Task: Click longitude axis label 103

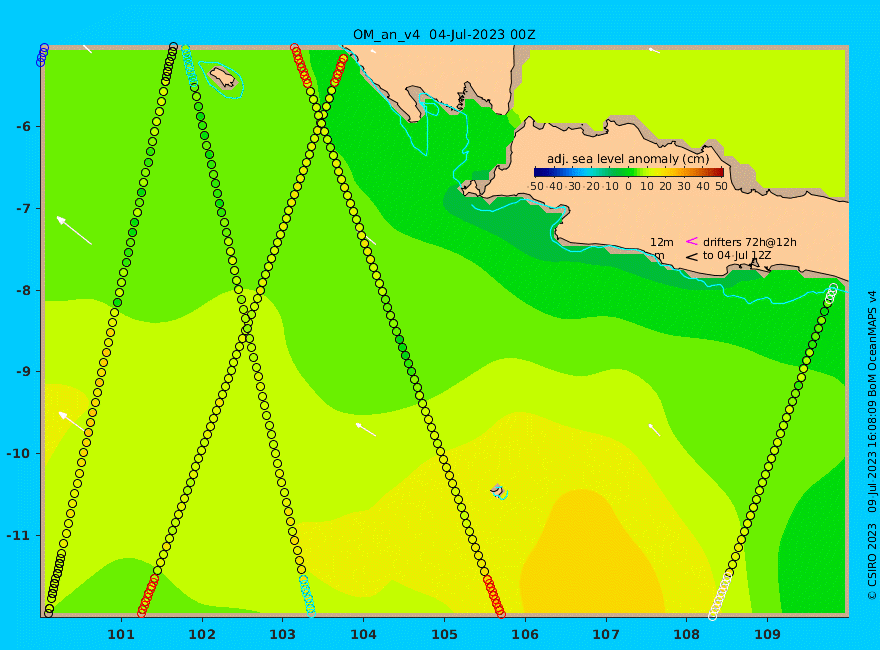Action: click(283, 634)
